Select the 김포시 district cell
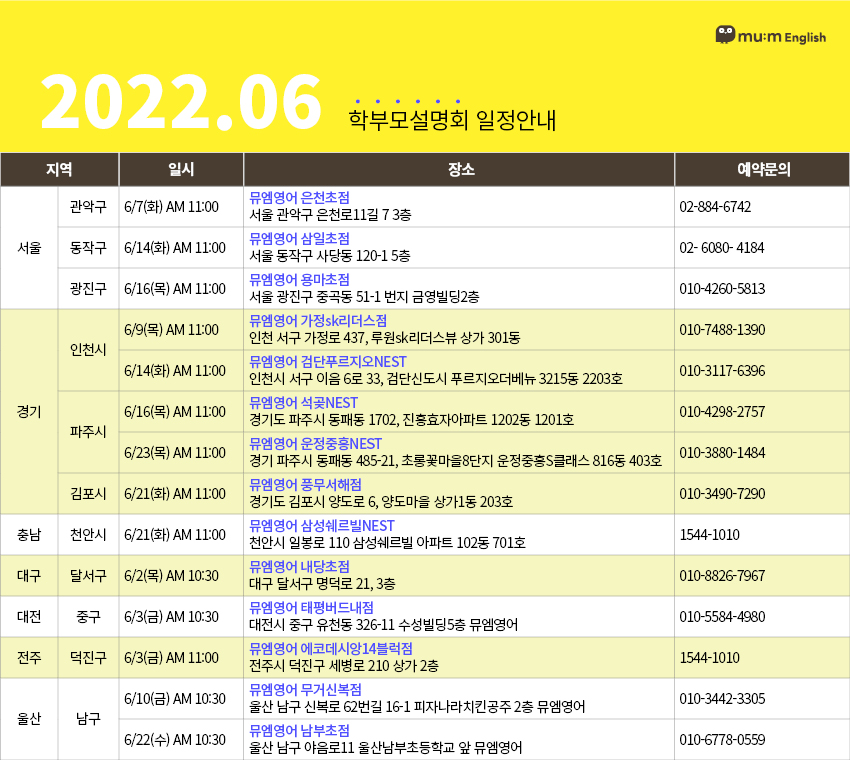This screenshot has width=850, height=760. (88, 494)
